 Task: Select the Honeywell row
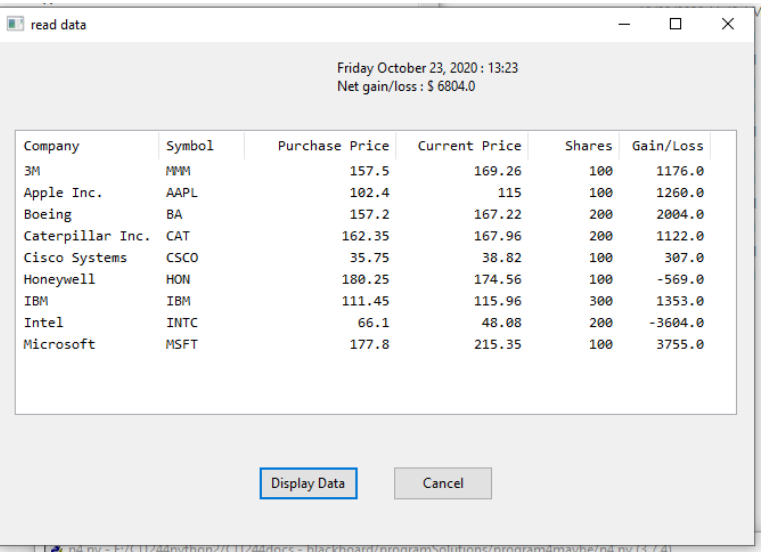364,279
